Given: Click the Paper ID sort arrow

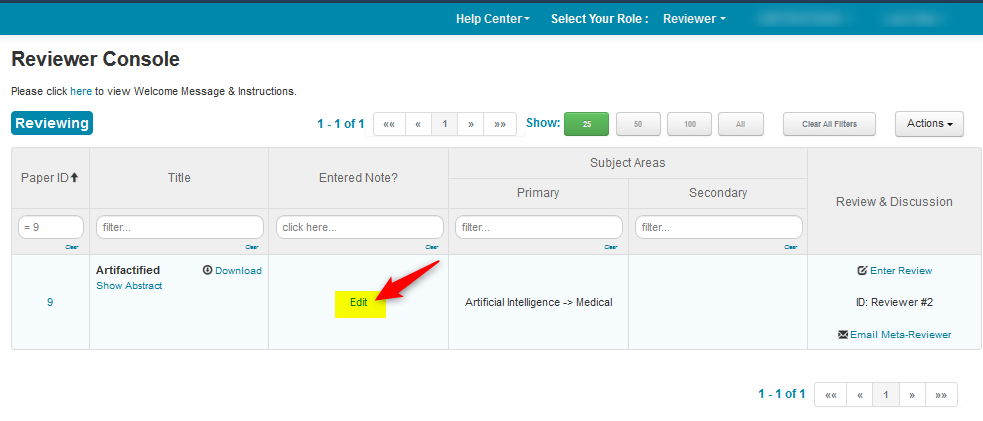Looking at the screenshot, I should 74,178.
